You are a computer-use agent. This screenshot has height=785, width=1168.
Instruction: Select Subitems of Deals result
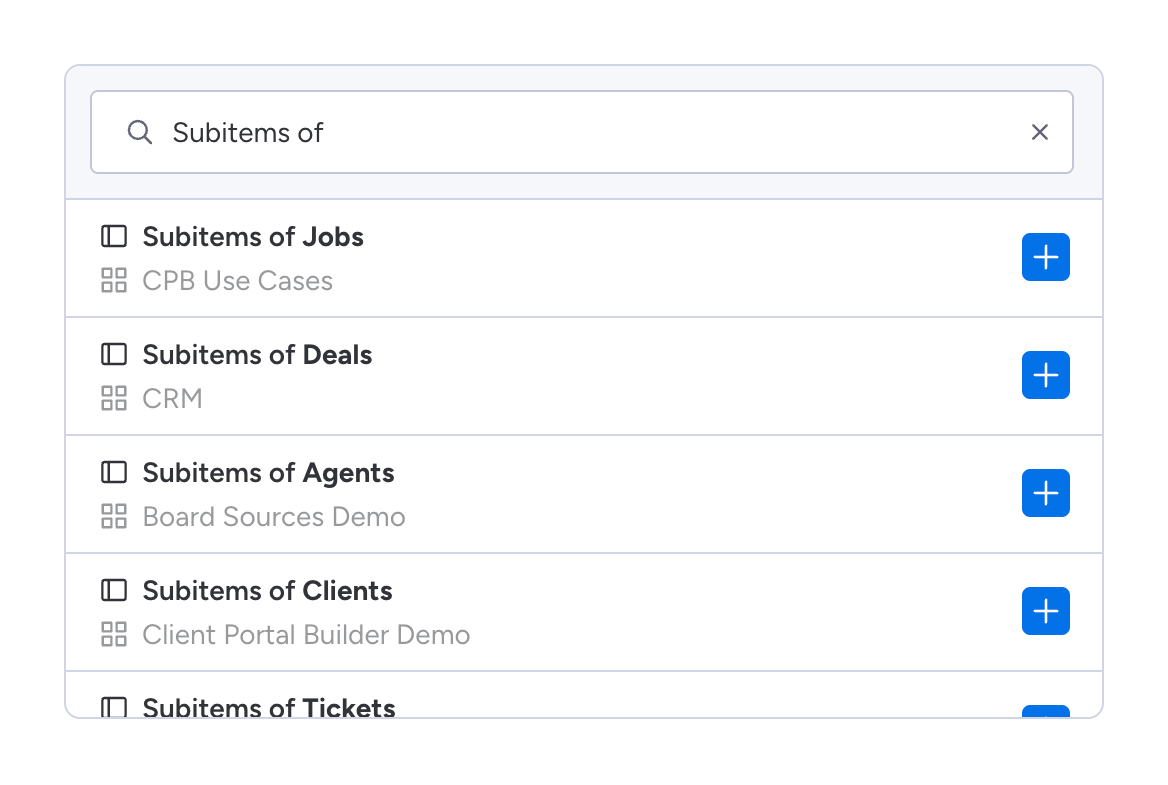pyautogui.click(x=257, y=355)
